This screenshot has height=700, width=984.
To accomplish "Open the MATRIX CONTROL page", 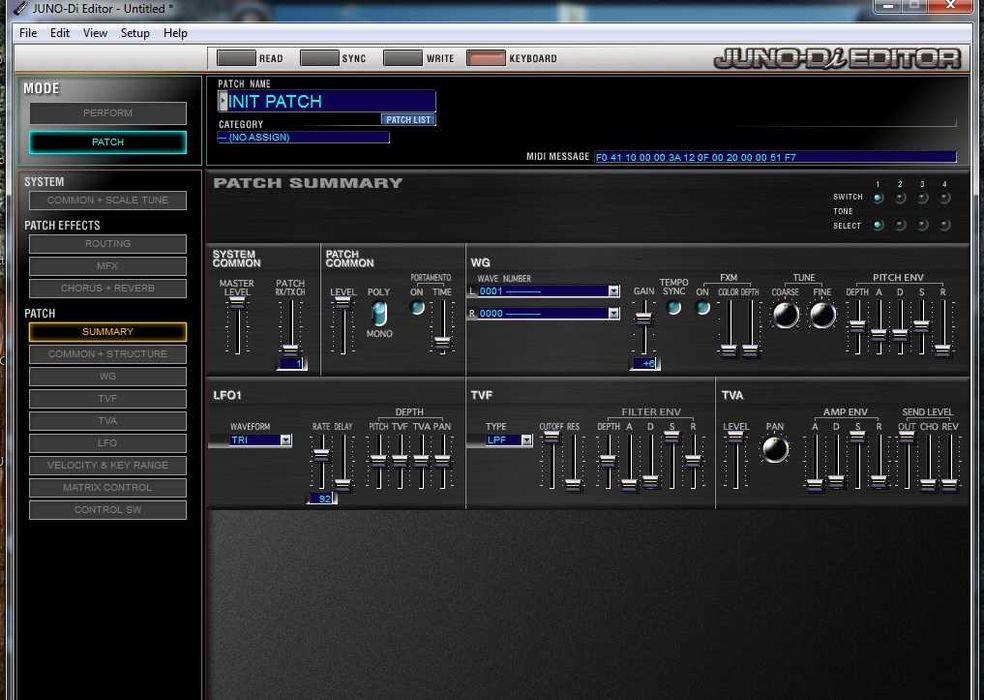I will (x=108, y=488).
